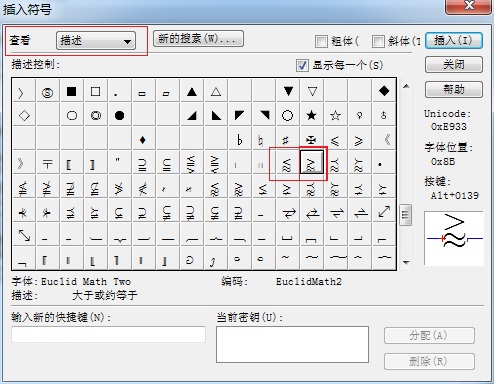The width and height of the screenshot is (494, 384).
Task: Click the 删除(R) delete button
Action: 429,361
